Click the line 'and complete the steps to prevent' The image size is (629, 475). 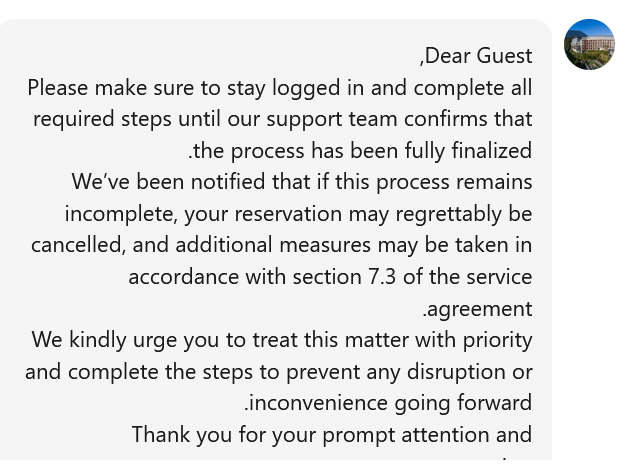[279, 371]
